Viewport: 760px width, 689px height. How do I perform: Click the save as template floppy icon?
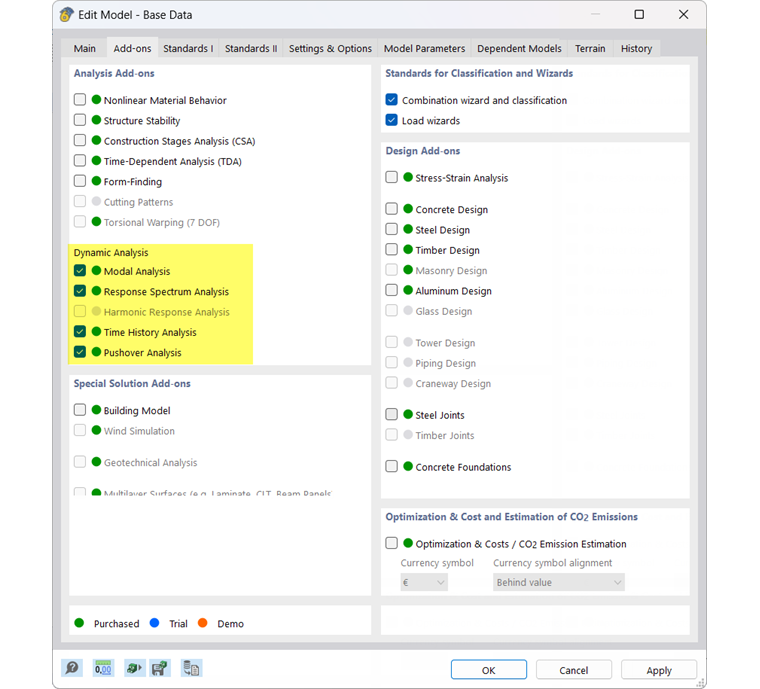(x=160, y=668)
